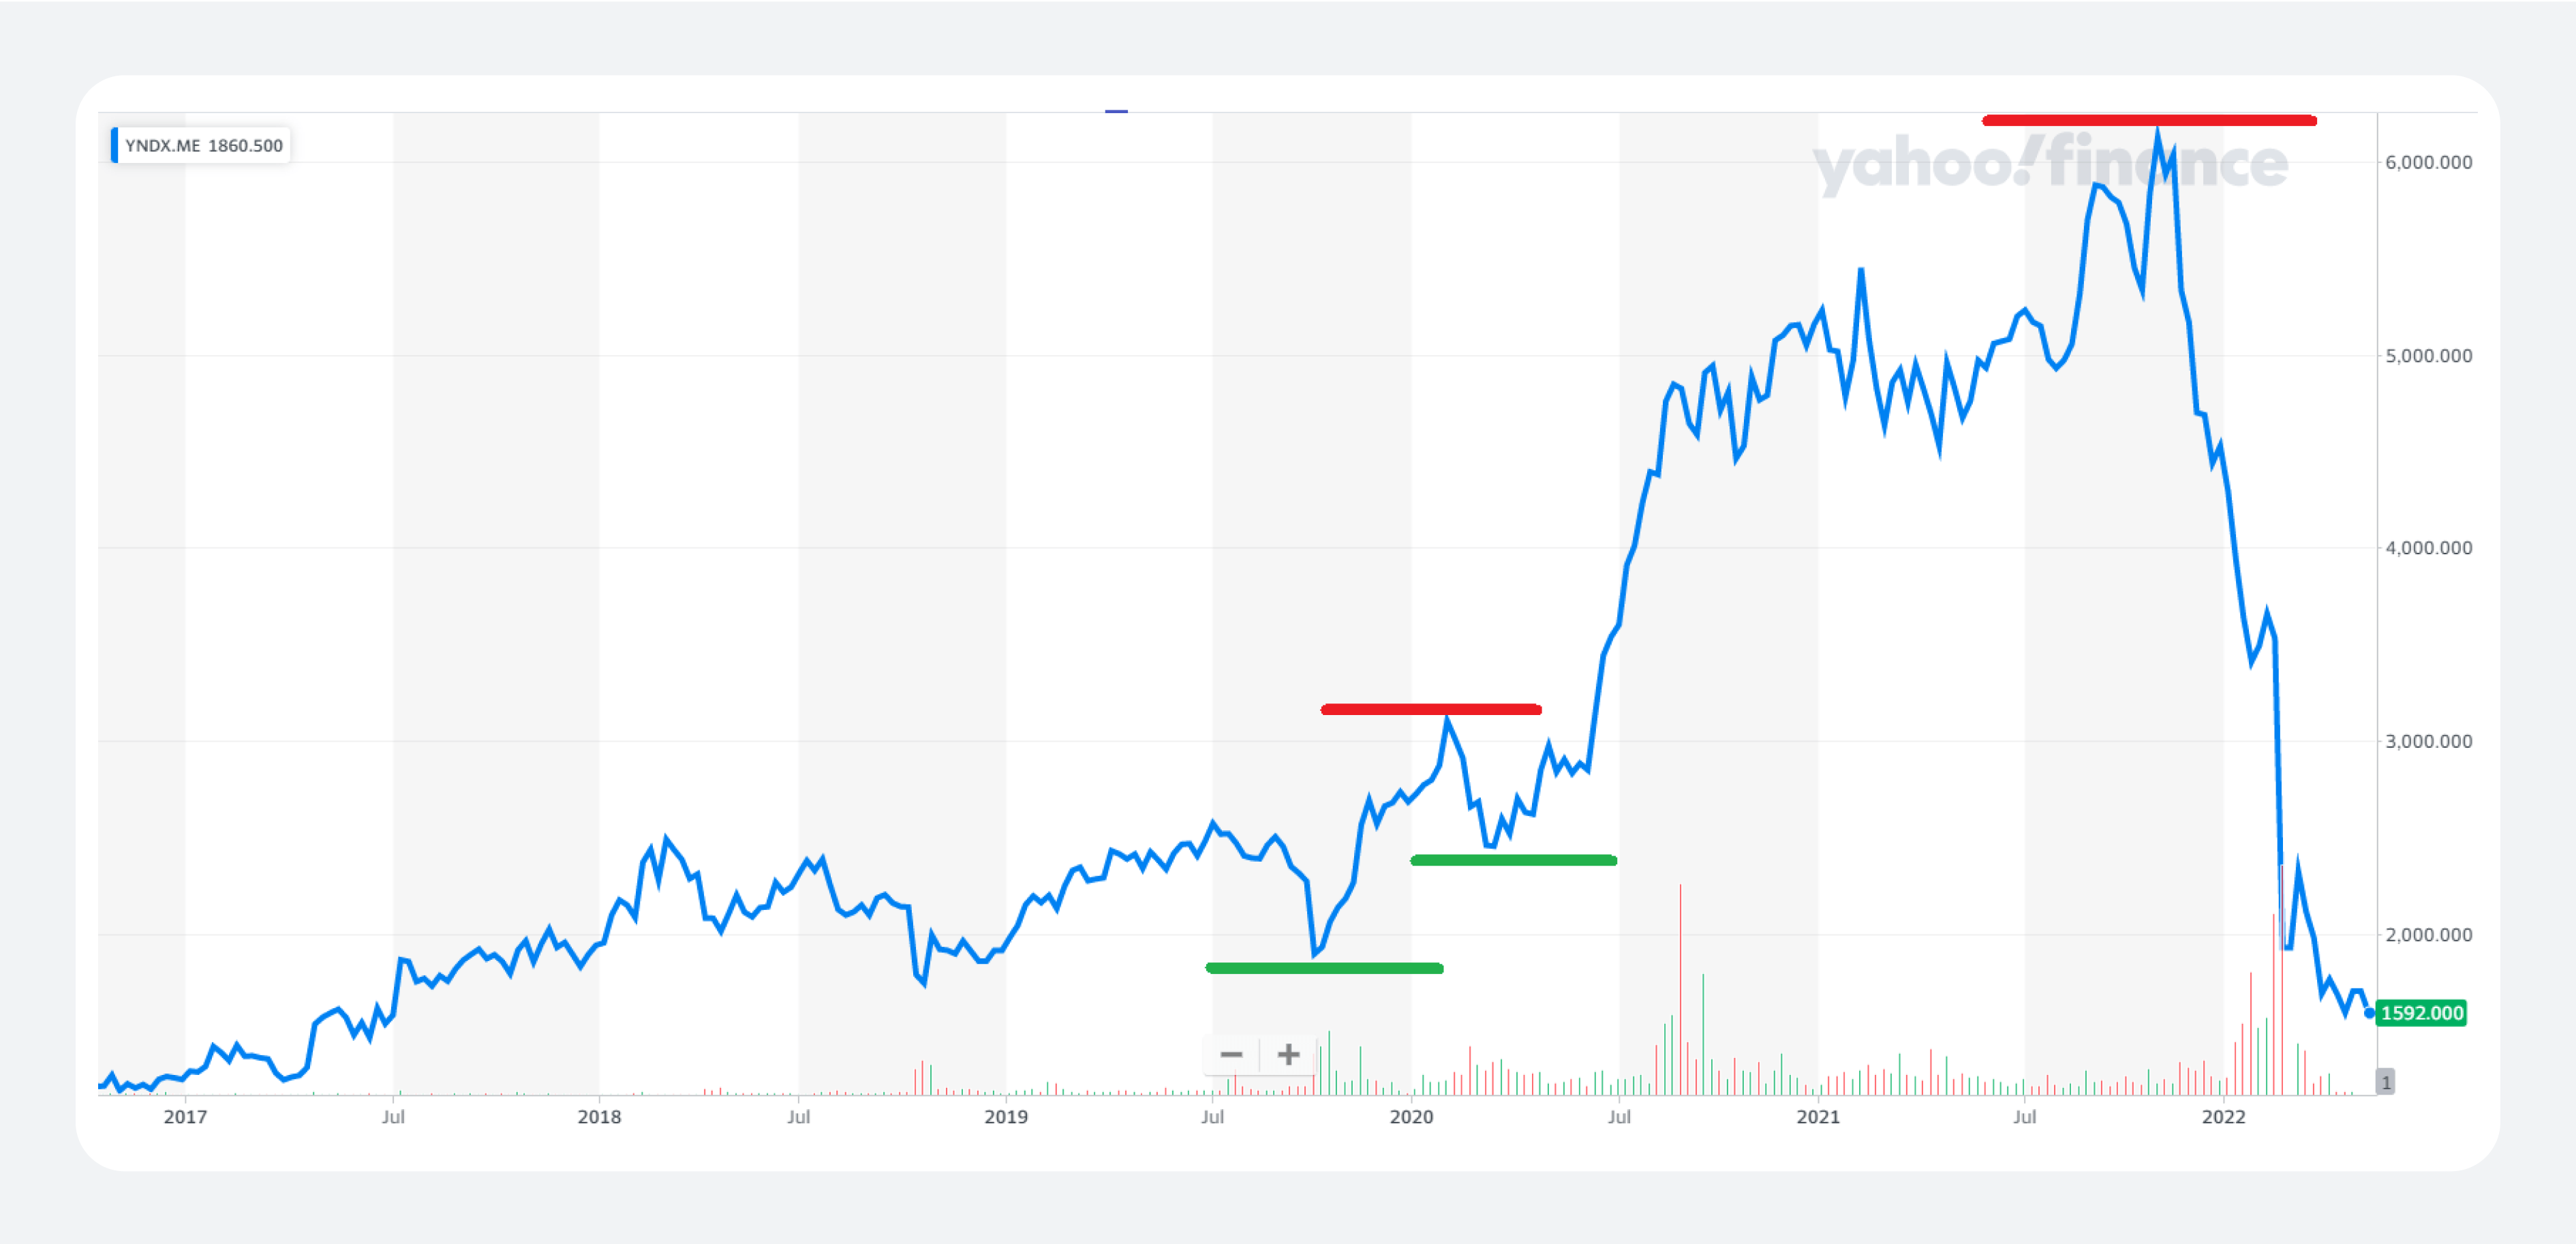Screen dimensions: 2576x1244
Task: Select the YNDX.ME 1860.500 ticker label
Action: (x=203, y=146)
